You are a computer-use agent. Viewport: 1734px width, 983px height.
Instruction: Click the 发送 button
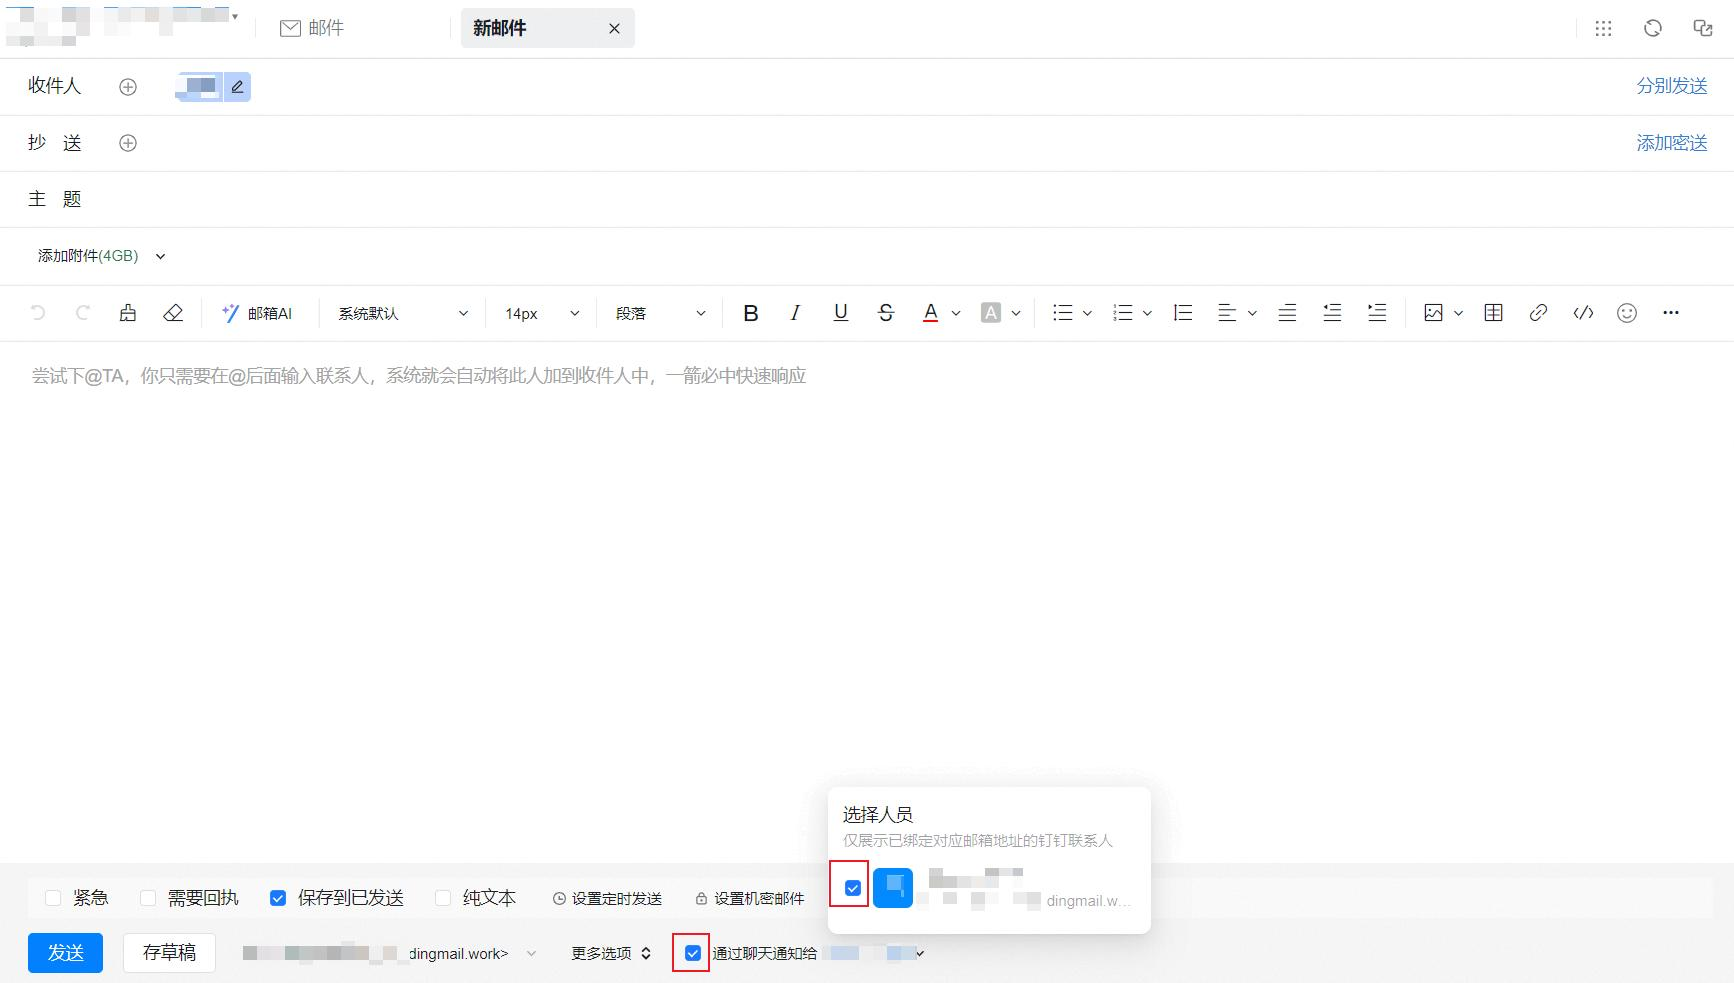(x=65, y=952)
